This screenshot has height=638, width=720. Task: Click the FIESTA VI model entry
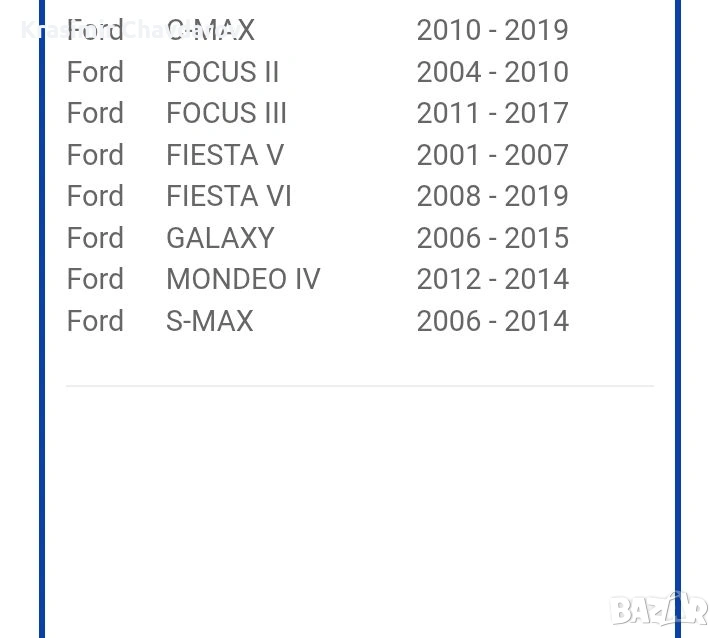tap(229, 196)
